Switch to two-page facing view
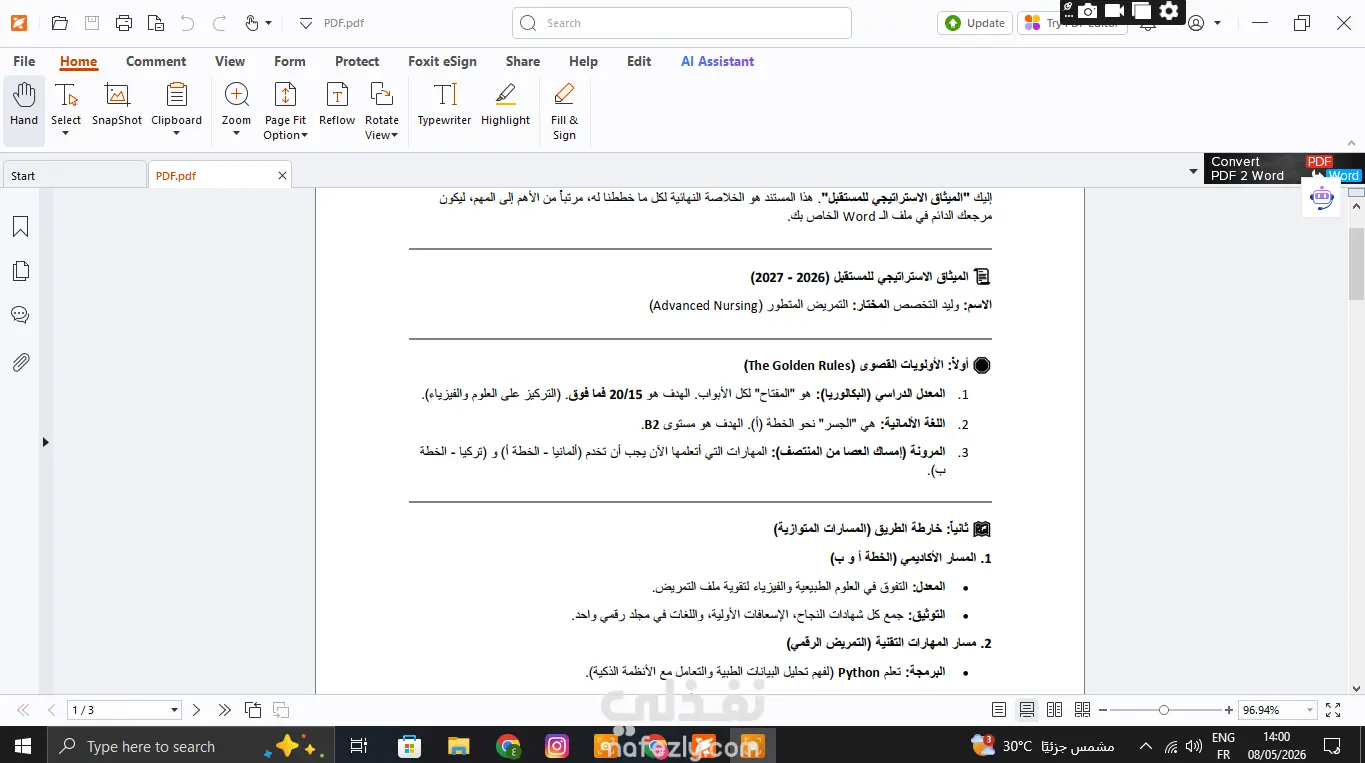Viewport: 1365px width, 763px height. pyautogui.click(x=1054, y=710)
